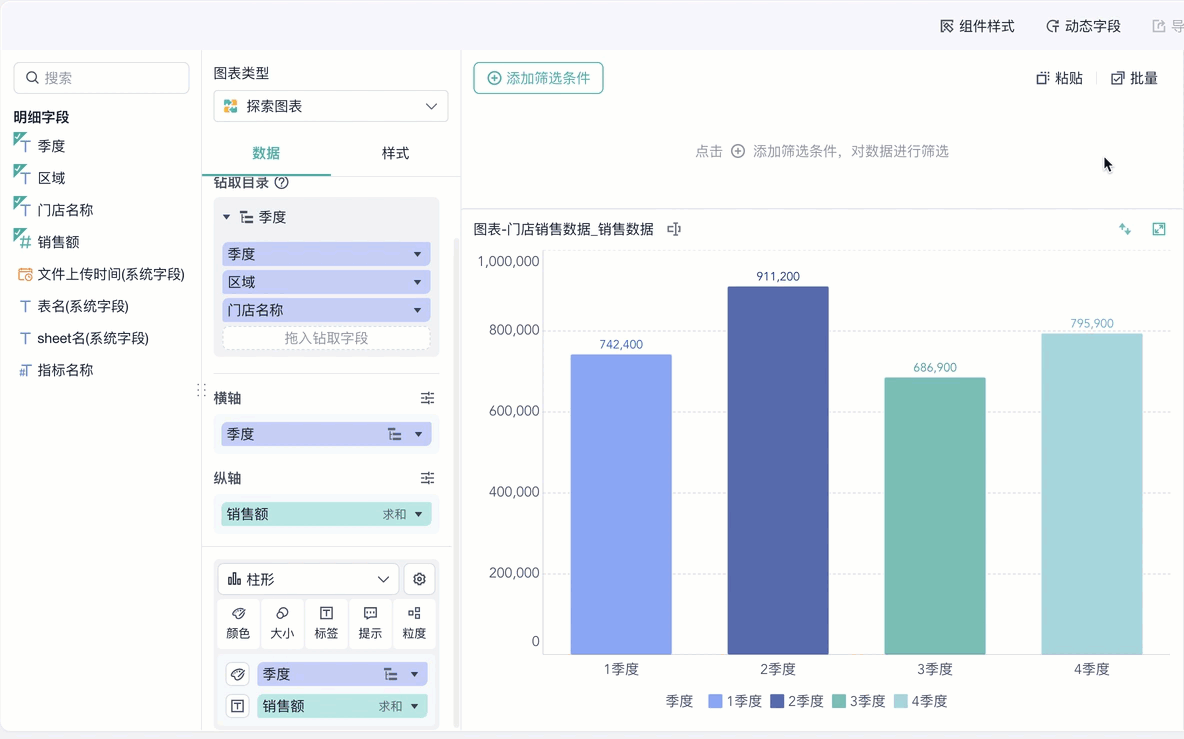Open dropdown on color mark 季度 pill
Screen dimensions: 1184x739
[415, 674]
